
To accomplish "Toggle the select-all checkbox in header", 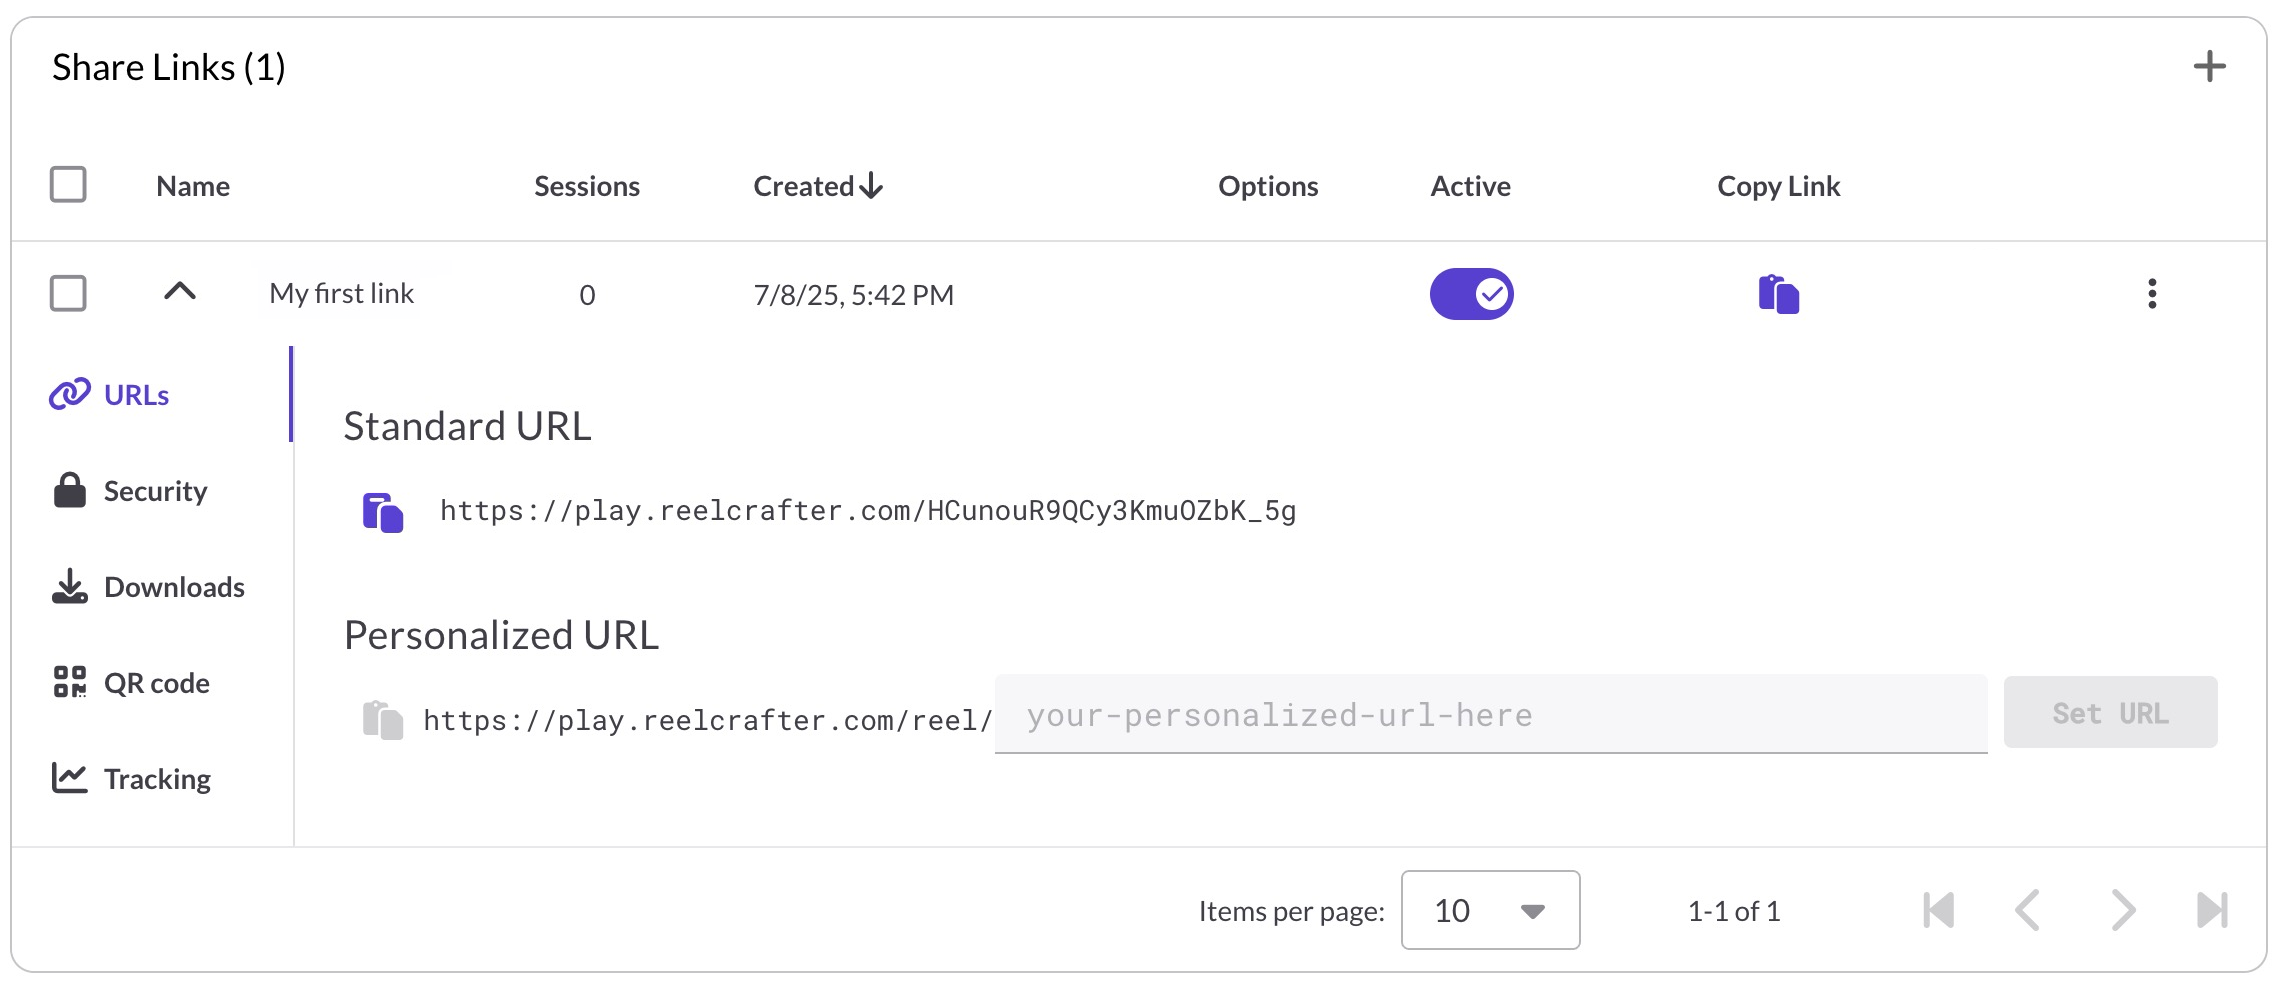I will [x=68, y=185].
